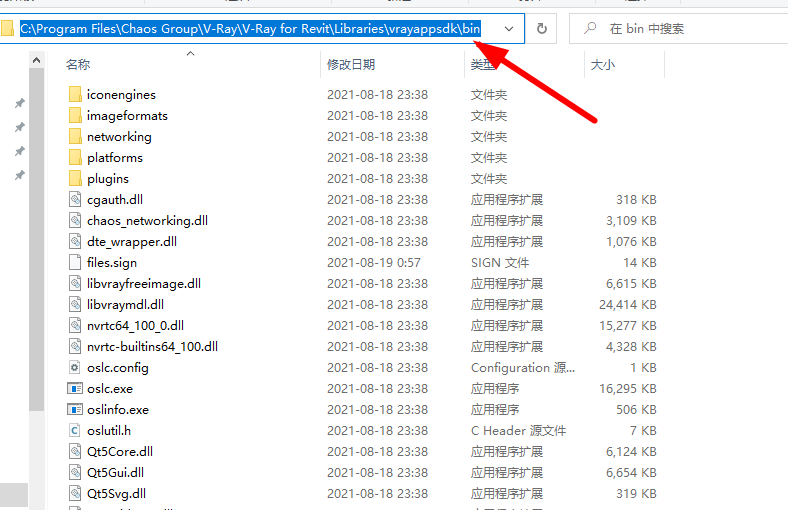Select oslinfo.exe file name

118,410
